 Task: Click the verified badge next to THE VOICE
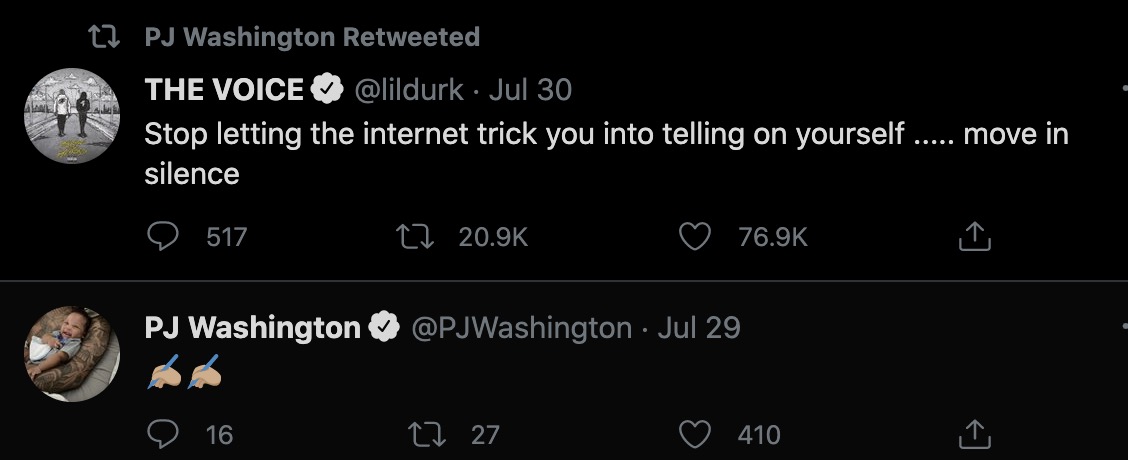[328, 90]
